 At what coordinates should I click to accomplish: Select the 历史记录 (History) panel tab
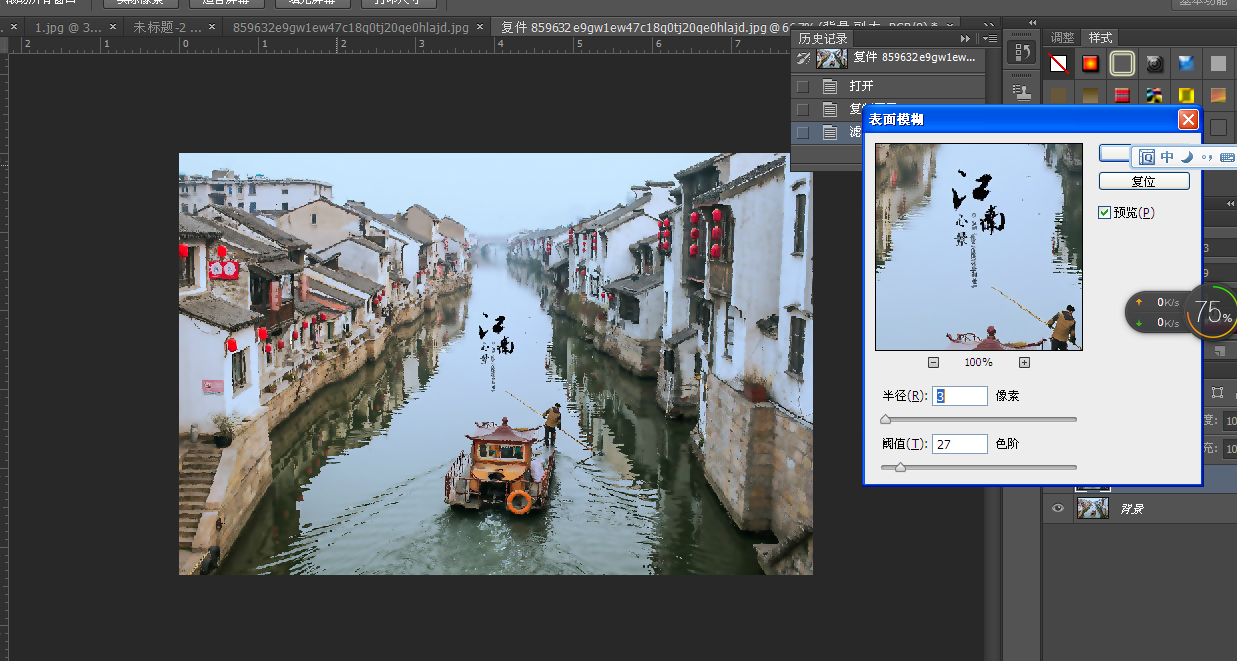click(823, 38)
